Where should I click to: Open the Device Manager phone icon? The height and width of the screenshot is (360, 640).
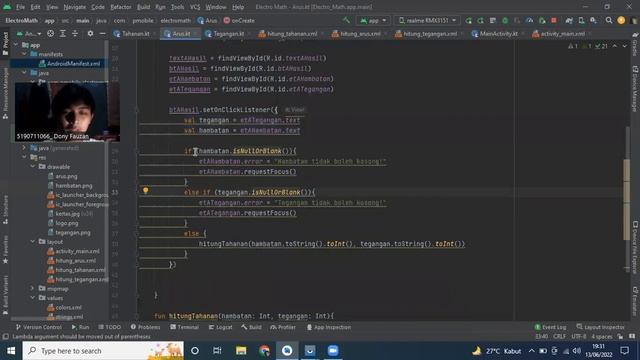point(581,20)
